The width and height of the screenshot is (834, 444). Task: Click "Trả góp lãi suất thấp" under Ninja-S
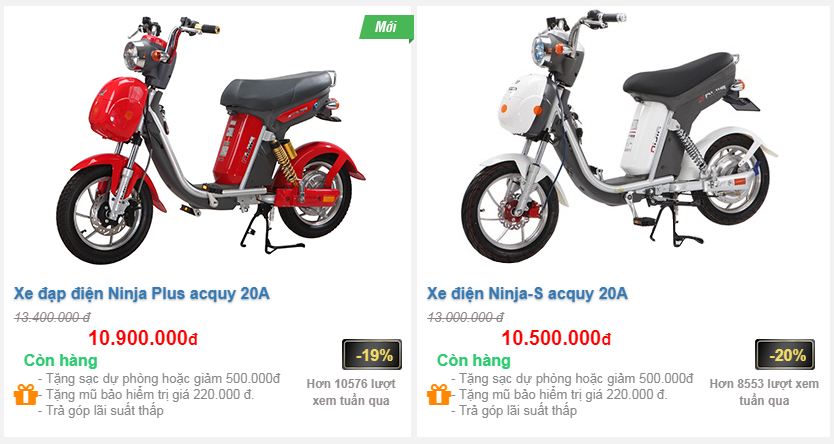514,411
